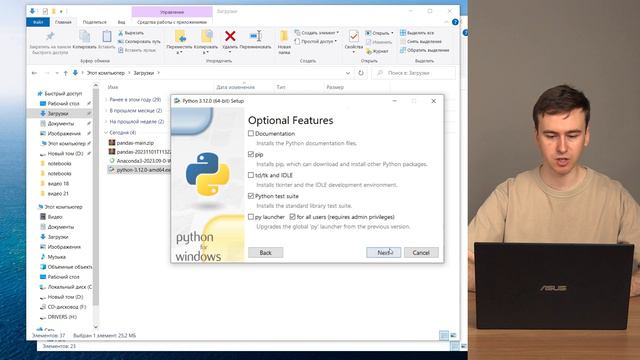Click Скопировать путь icon
Screen dimensions: 640x360
(x=121, y=42)
